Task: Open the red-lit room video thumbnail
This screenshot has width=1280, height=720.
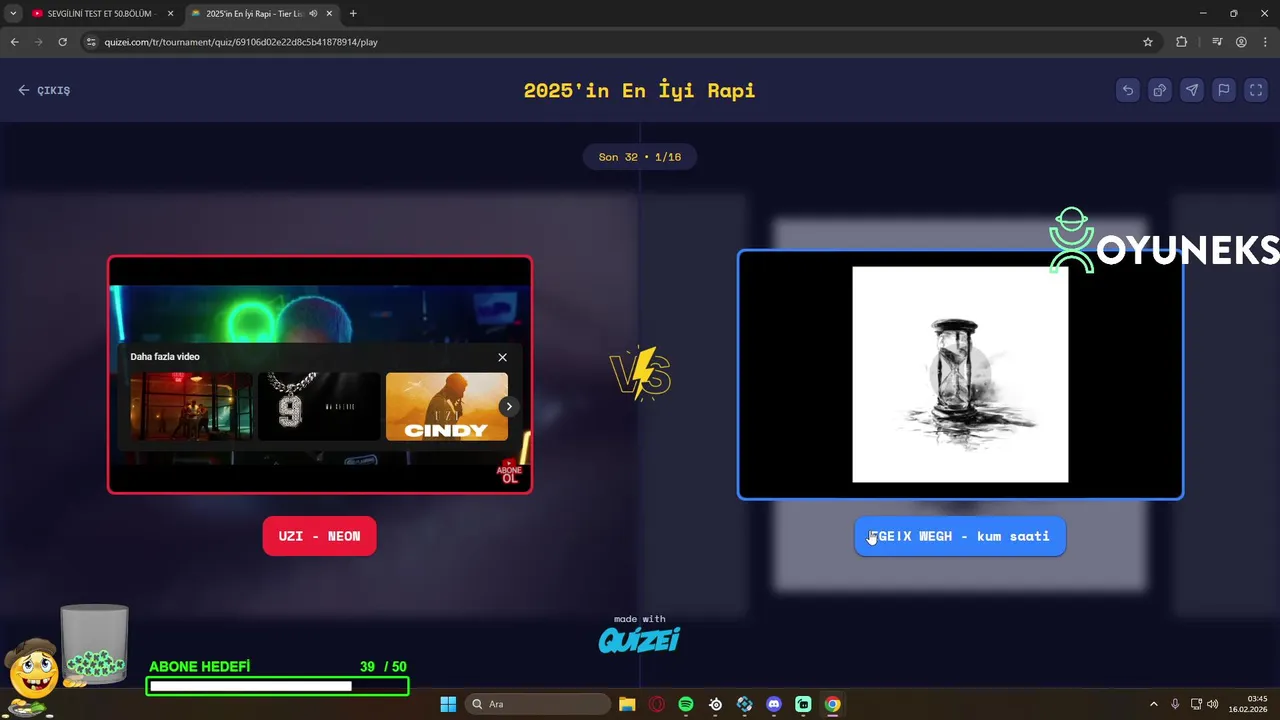Action: point(191,406)
